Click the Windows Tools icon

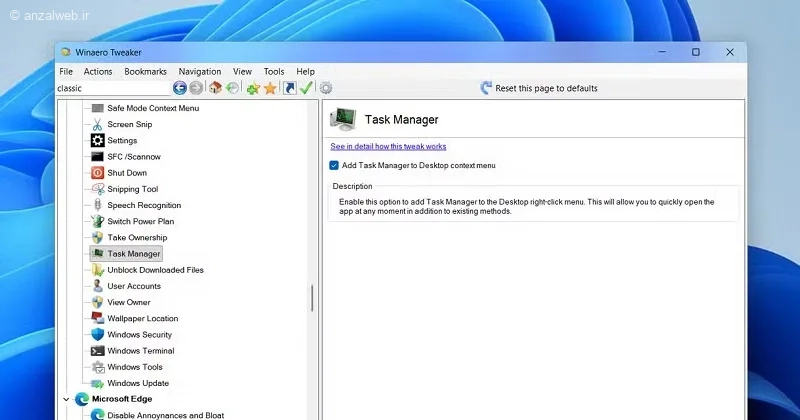(x=97, y=367)
